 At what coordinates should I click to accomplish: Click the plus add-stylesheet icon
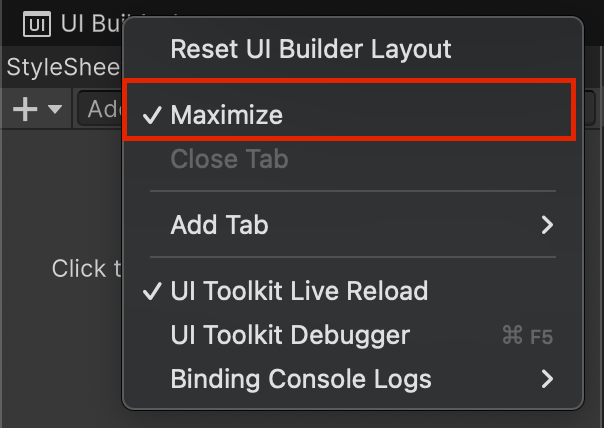pyautogui.click(x=24, y=109)
